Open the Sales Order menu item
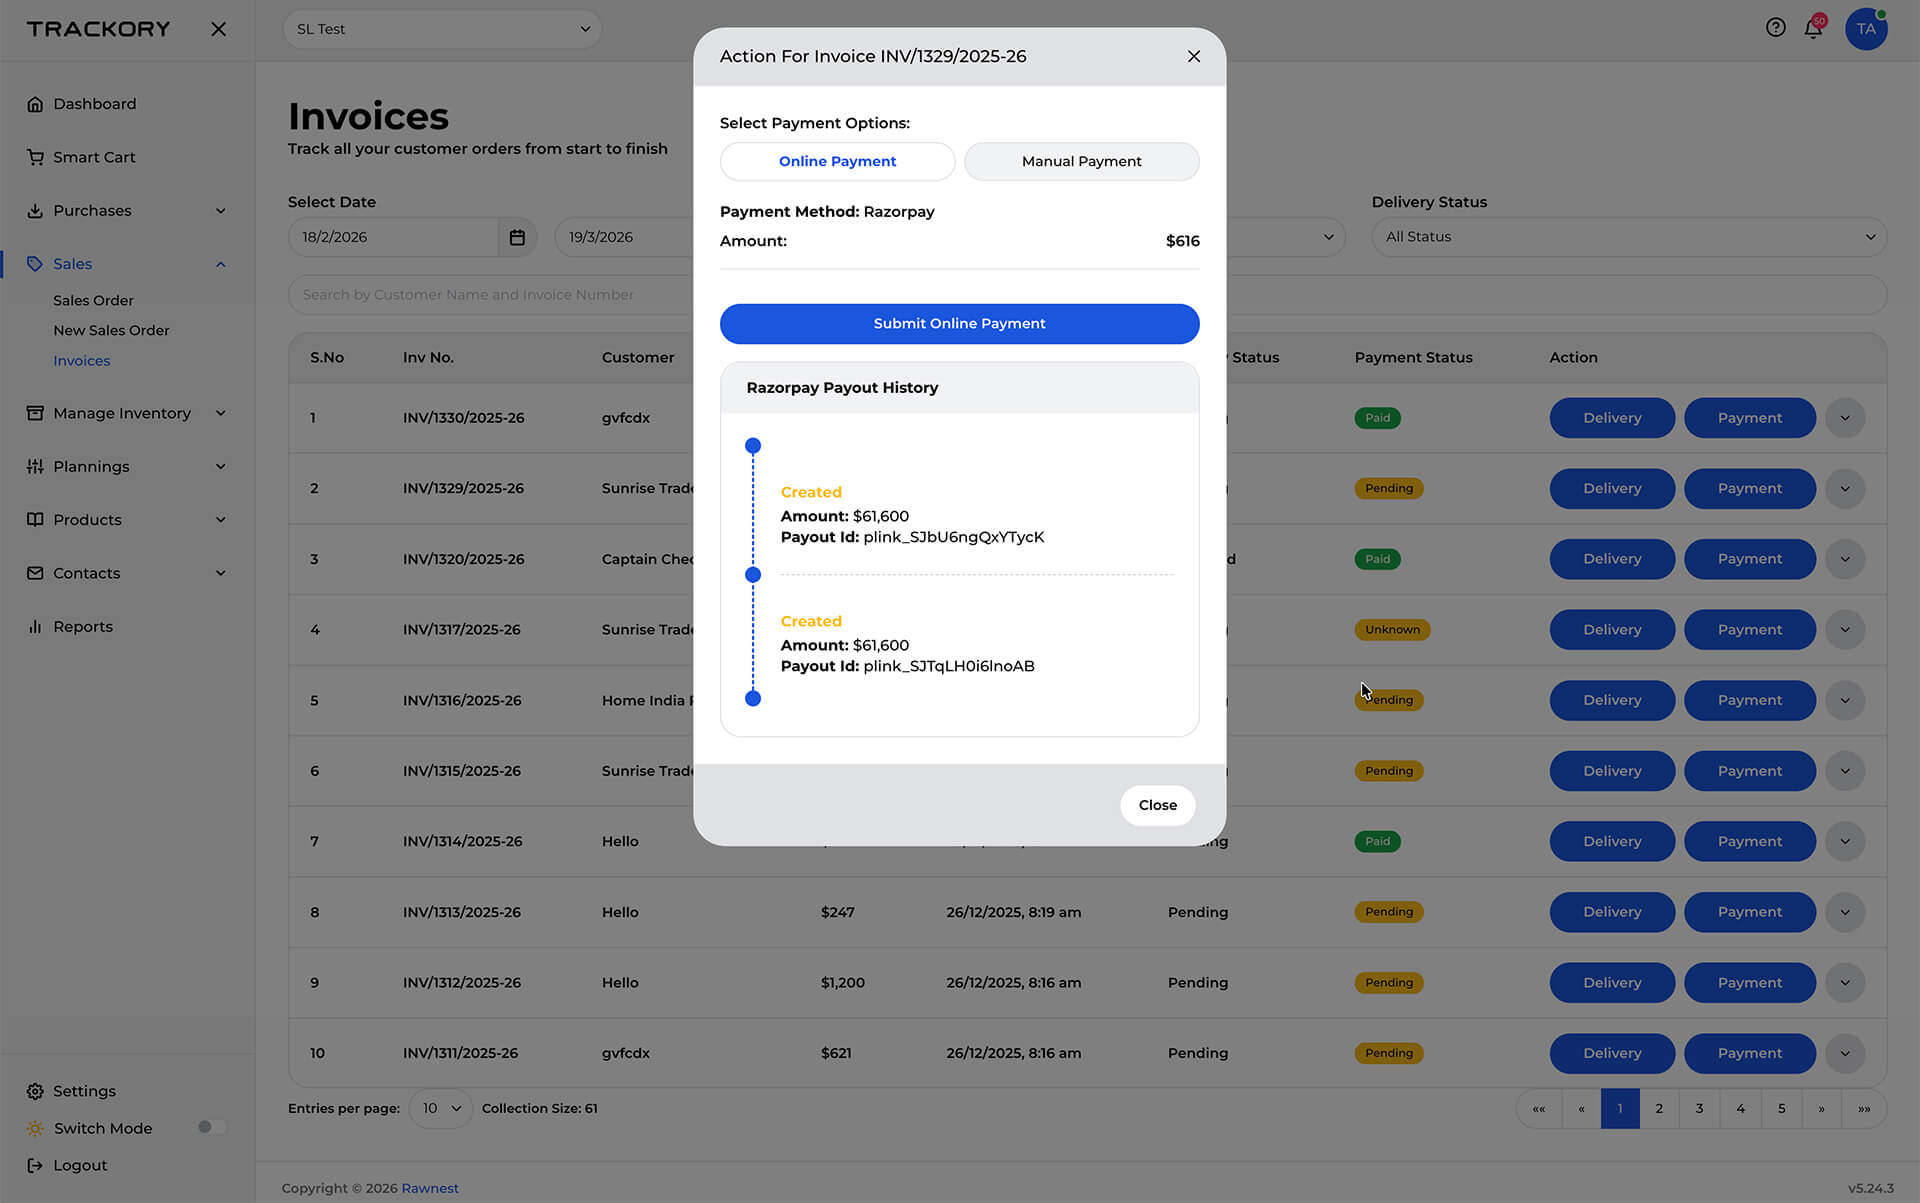 (x=93, y=300)
